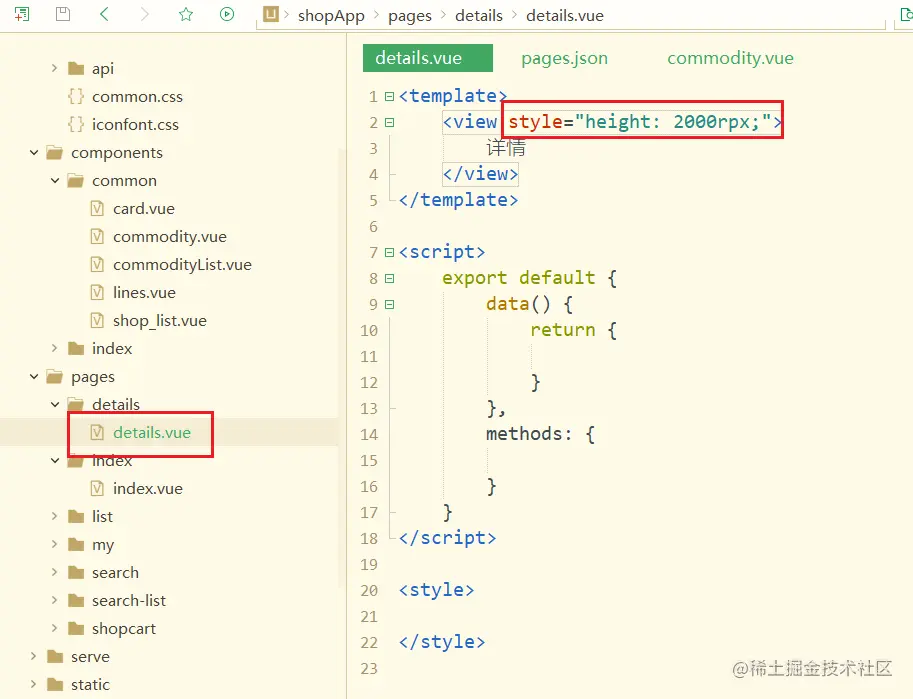913x699 pixels.
Task: Collapse the pages folder
Action: pos(34,377)
